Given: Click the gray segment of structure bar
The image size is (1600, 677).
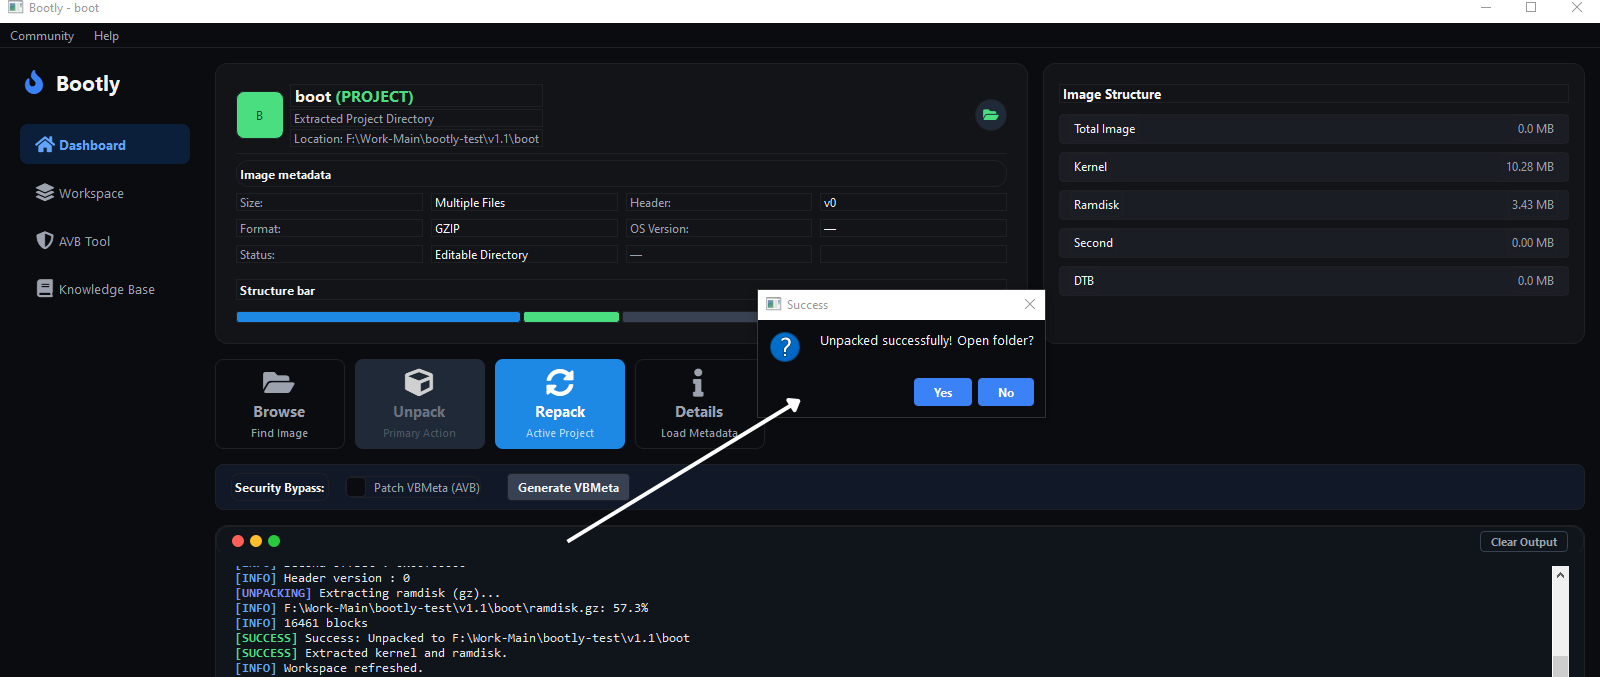Looking at the screenshot, I should [690, 317].
